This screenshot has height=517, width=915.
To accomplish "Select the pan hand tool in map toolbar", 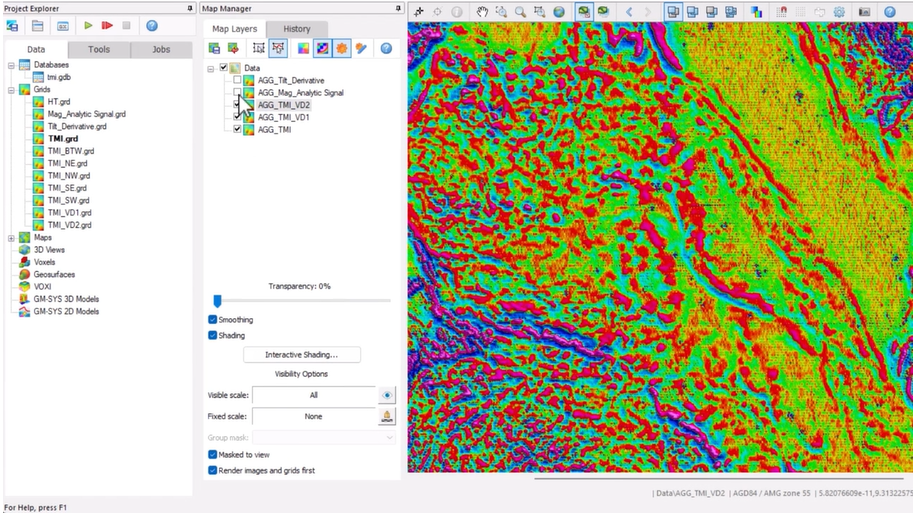I will [x=482, y=12].
